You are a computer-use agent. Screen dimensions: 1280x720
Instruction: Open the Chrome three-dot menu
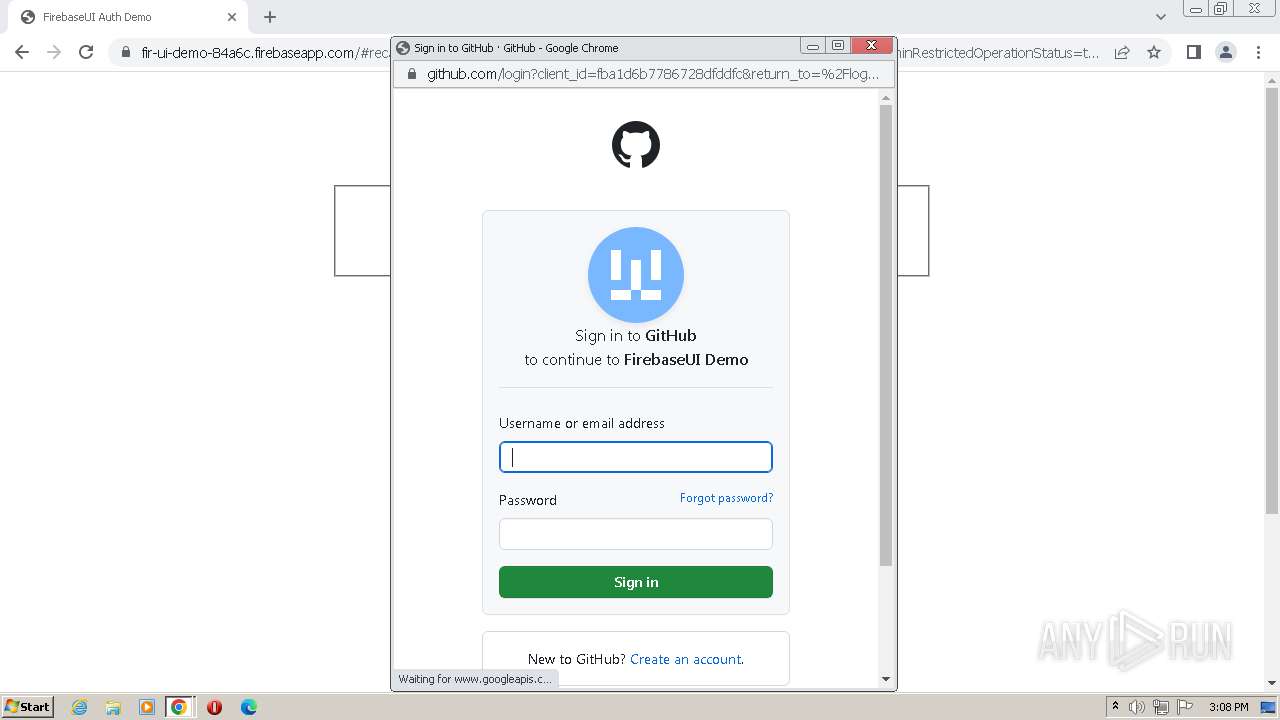point(1258,52)
